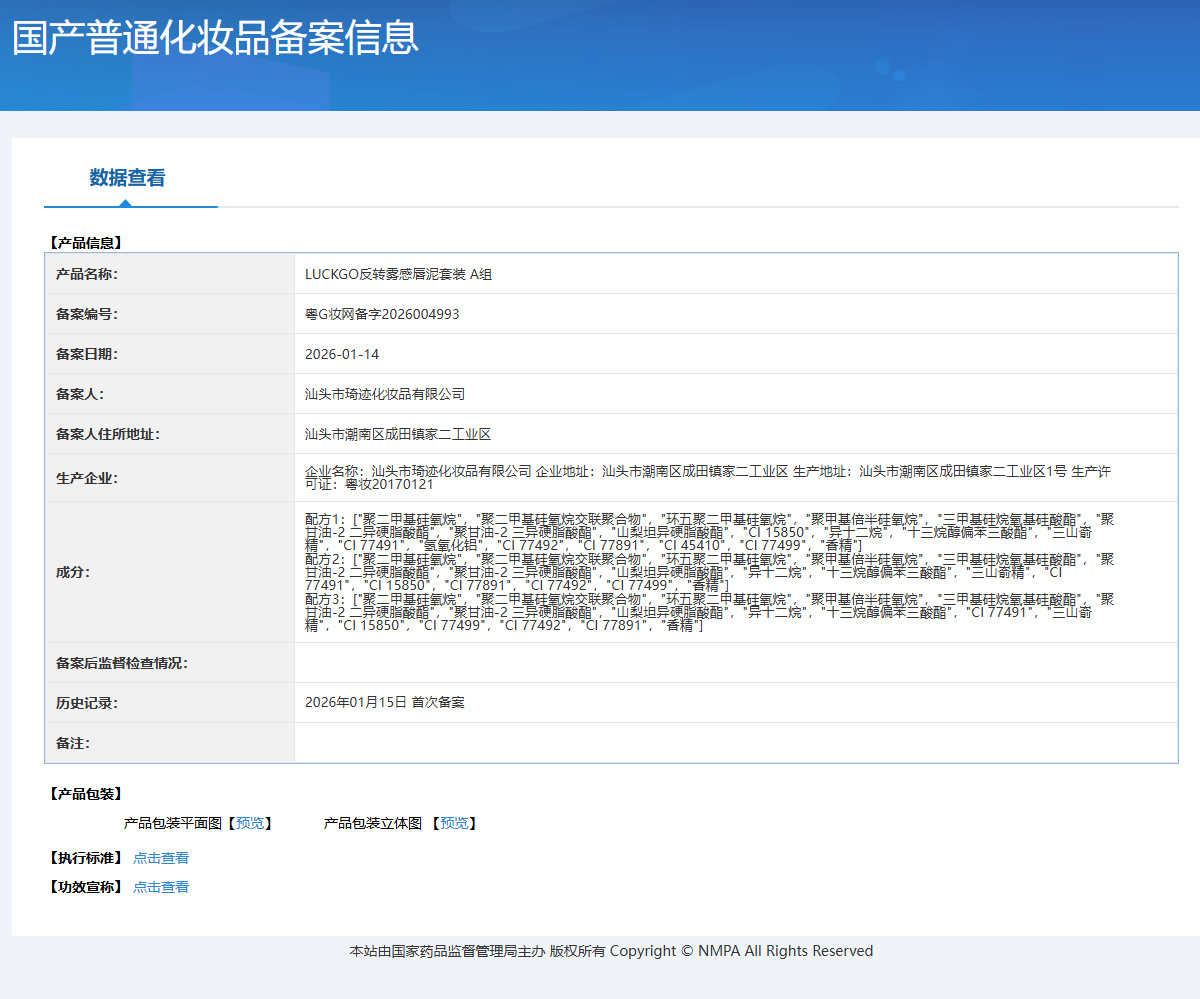
Task: Click the 备案编号 value 粤G妆网备字2026004993
Action: pyautogui.click(x=382, y=314)
